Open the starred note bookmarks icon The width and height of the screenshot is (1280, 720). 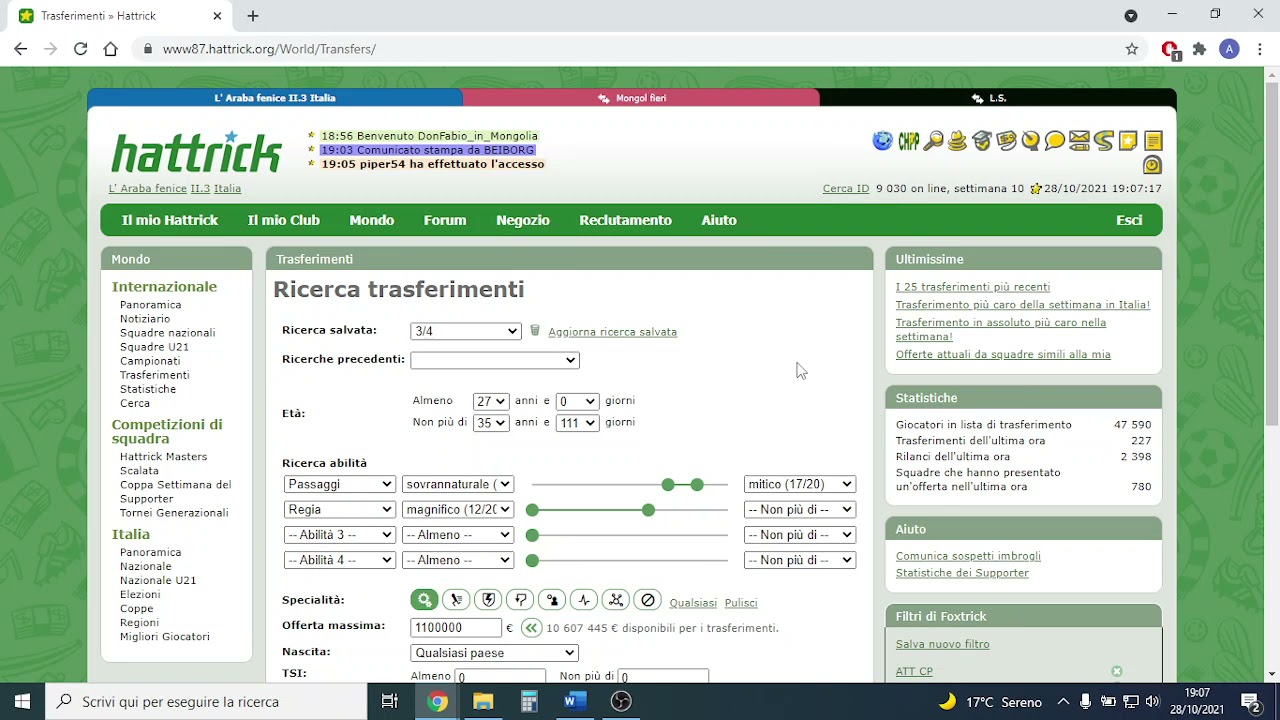point(1128,141)
